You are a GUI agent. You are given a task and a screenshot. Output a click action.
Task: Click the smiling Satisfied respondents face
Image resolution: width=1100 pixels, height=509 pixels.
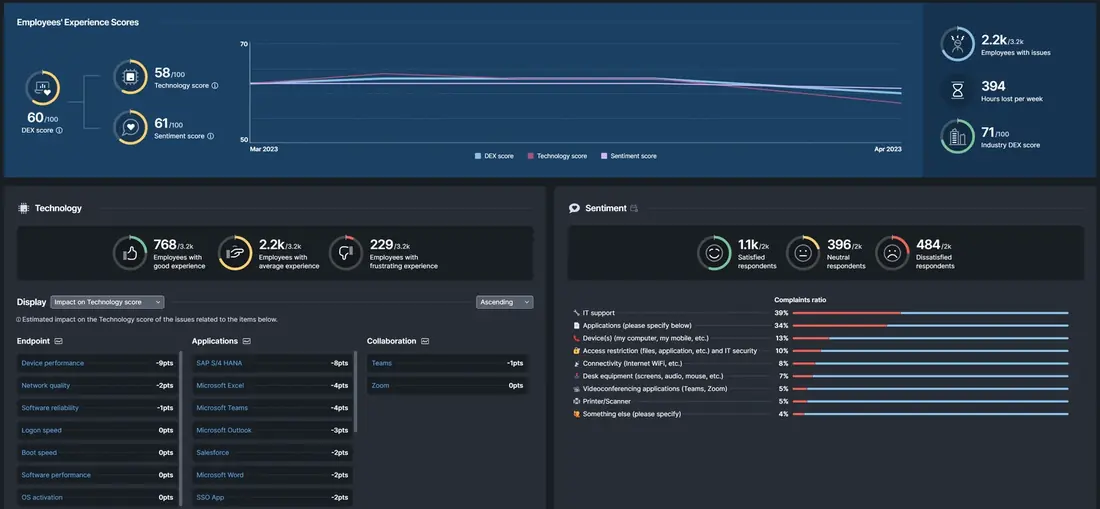[714, 252]
